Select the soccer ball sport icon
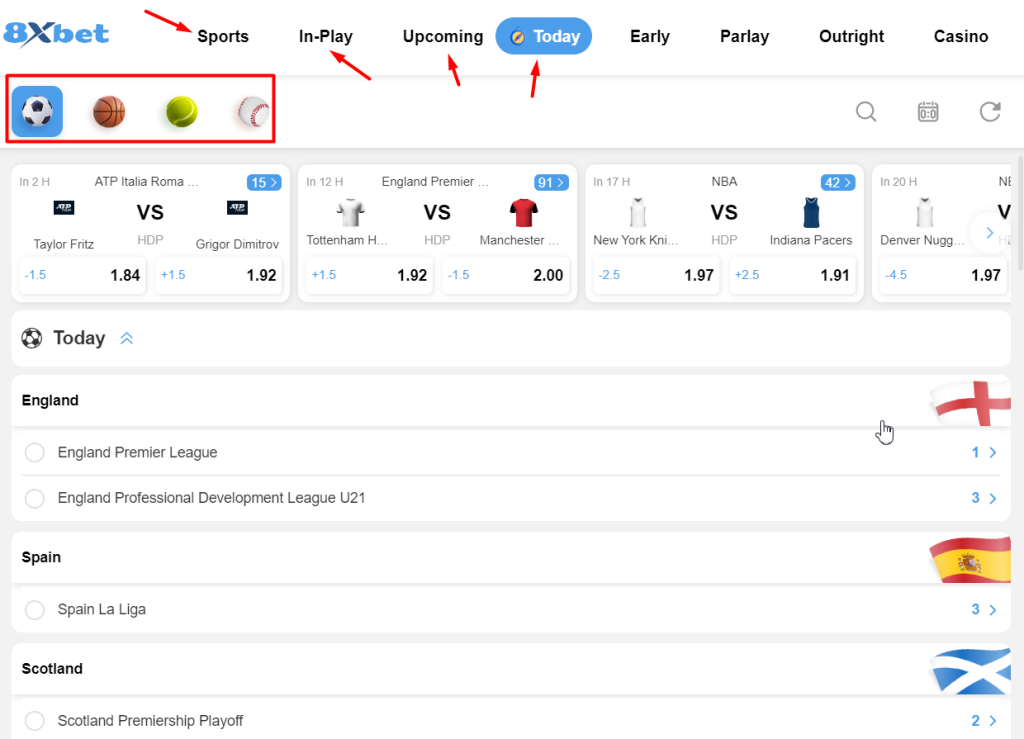 37,111
